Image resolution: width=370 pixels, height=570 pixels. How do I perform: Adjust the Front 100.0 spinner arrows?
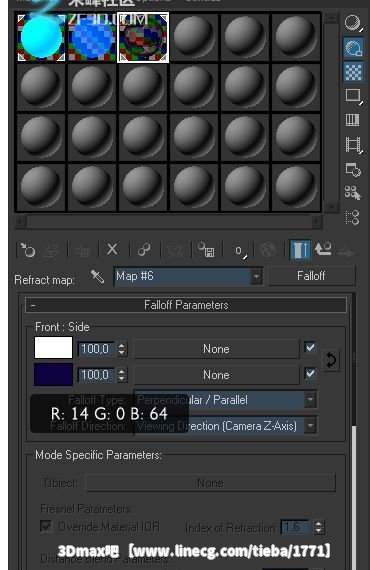122,349
